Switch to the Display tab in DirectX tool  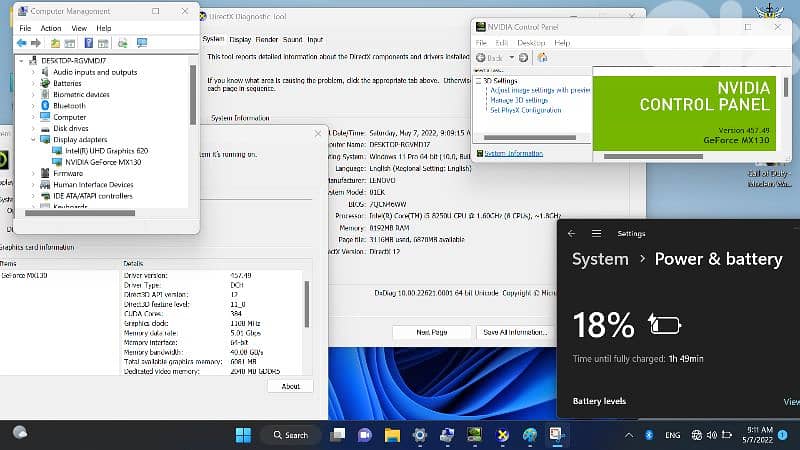click(x=240, y=39)
